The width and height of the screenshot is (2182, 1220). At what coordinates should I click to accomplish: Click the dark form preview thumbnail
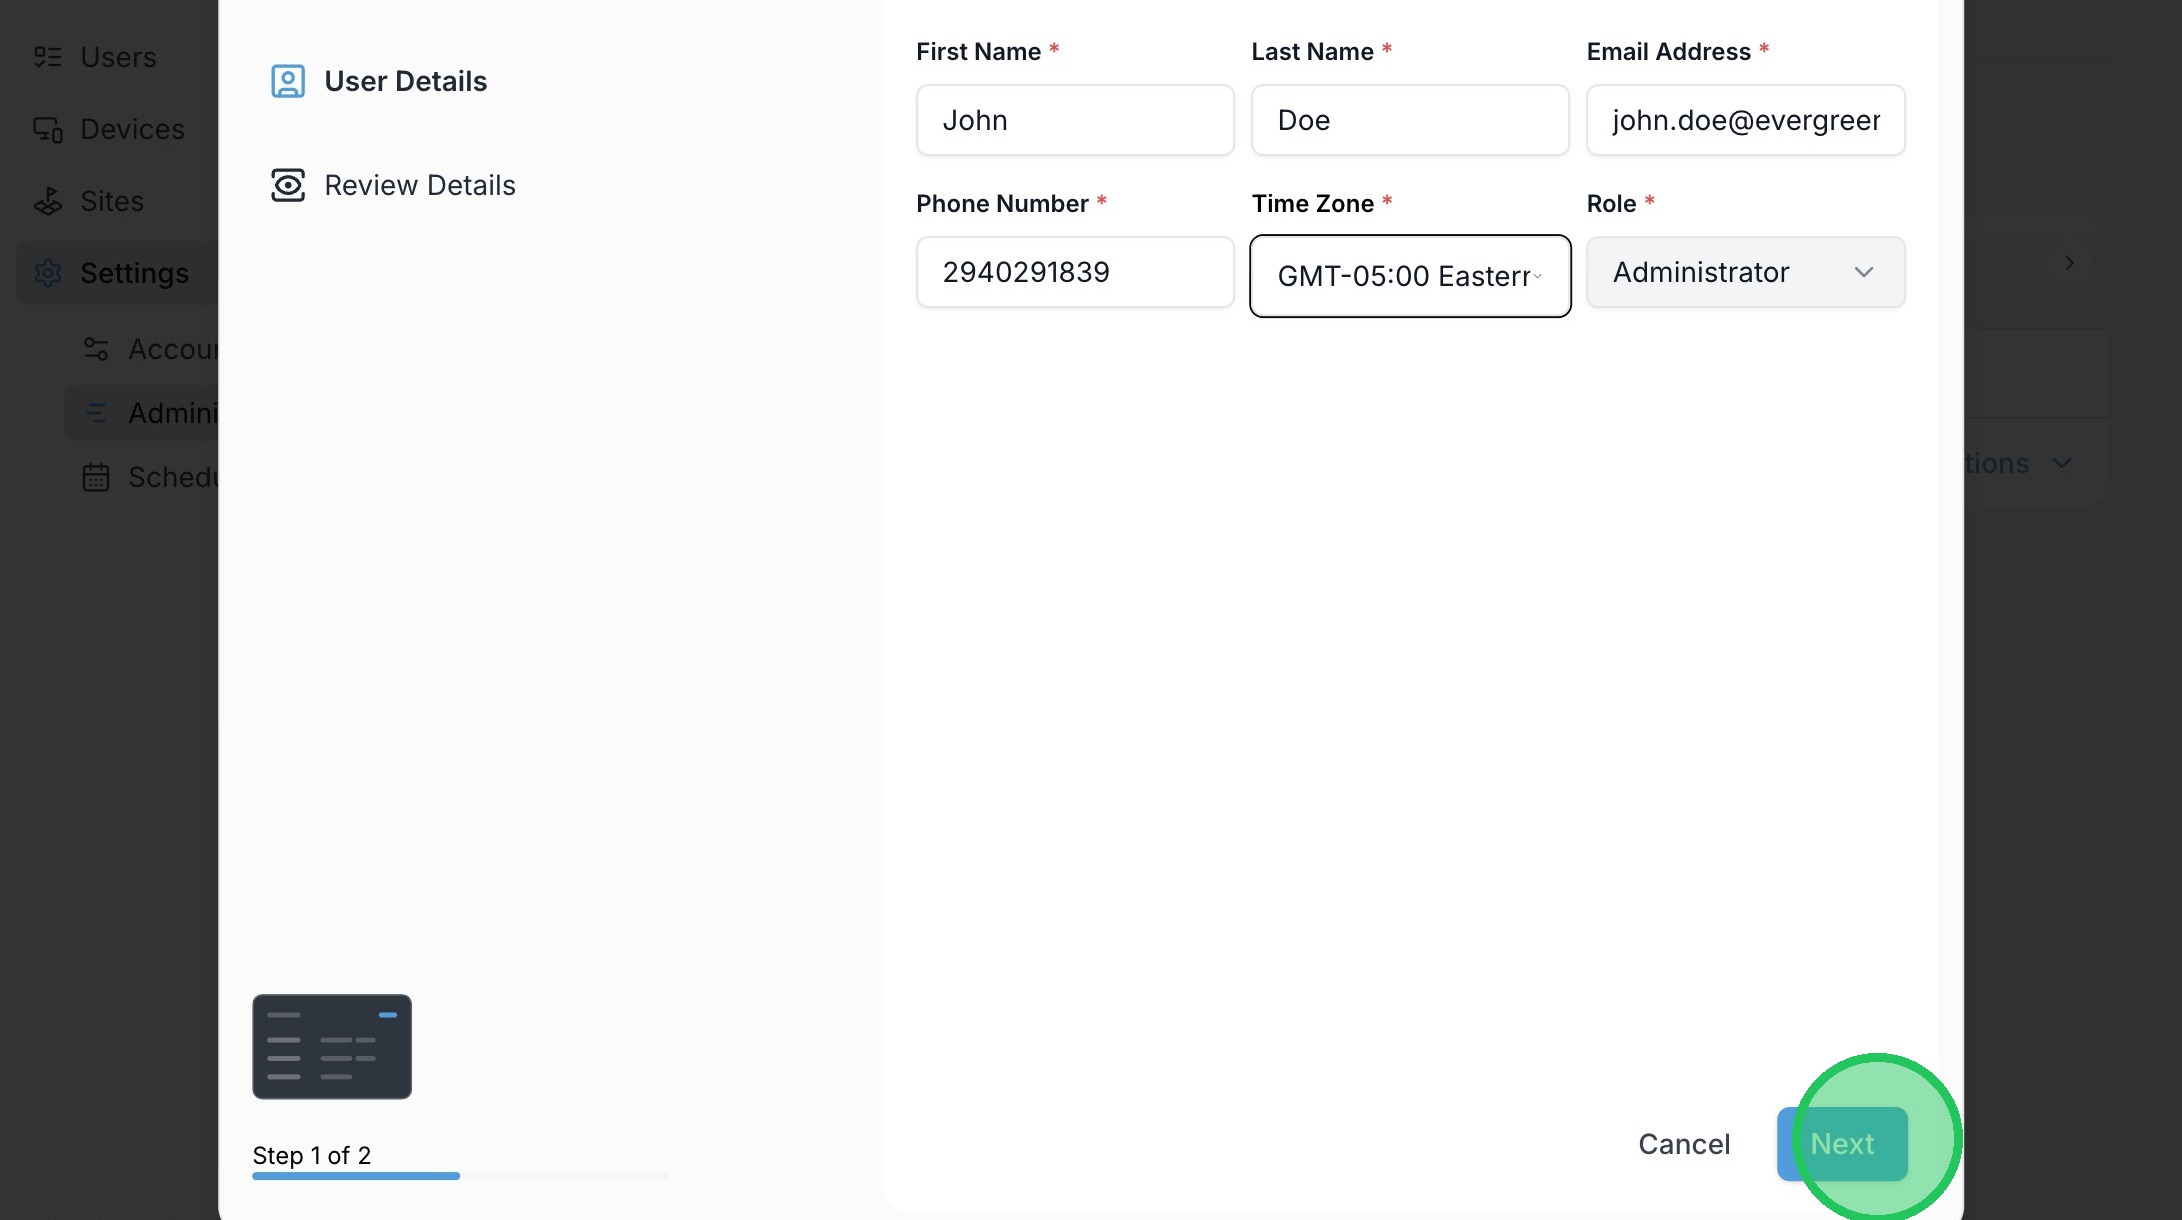click(x=332, y=1046)
